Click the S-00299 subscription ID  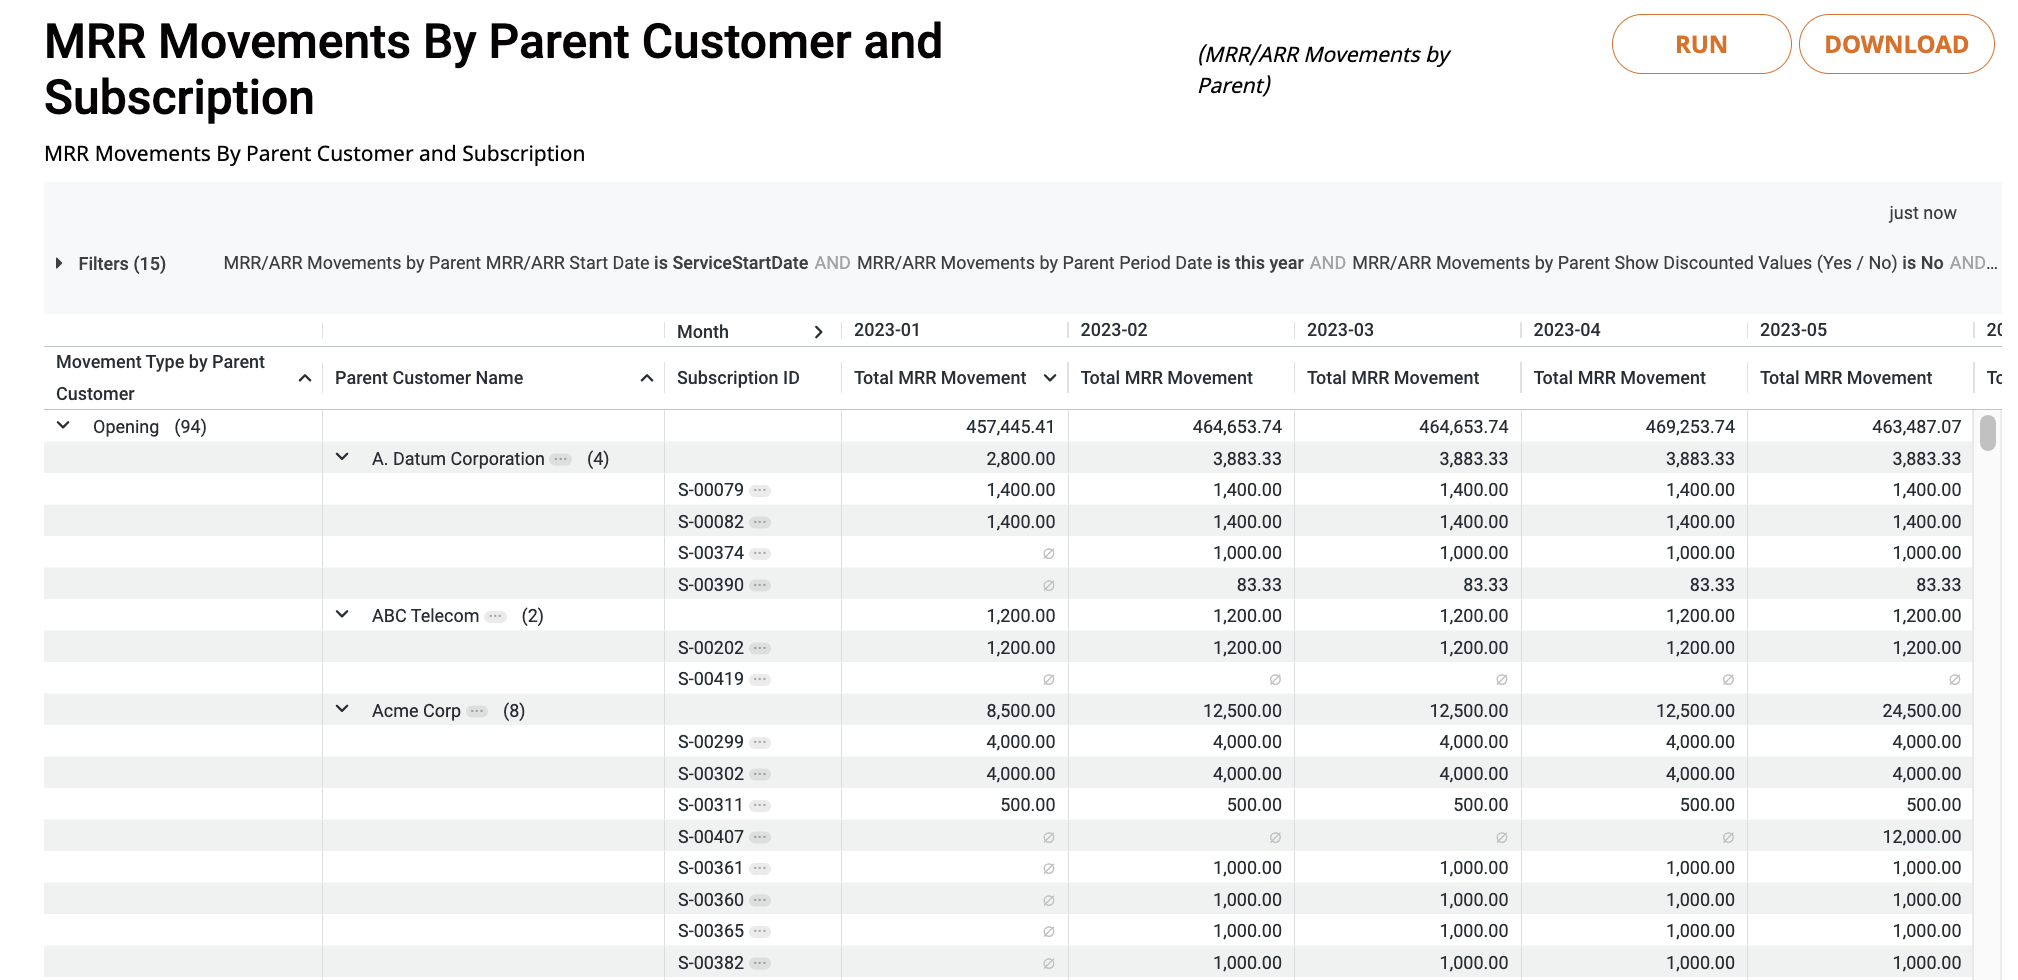click(711, 742)
